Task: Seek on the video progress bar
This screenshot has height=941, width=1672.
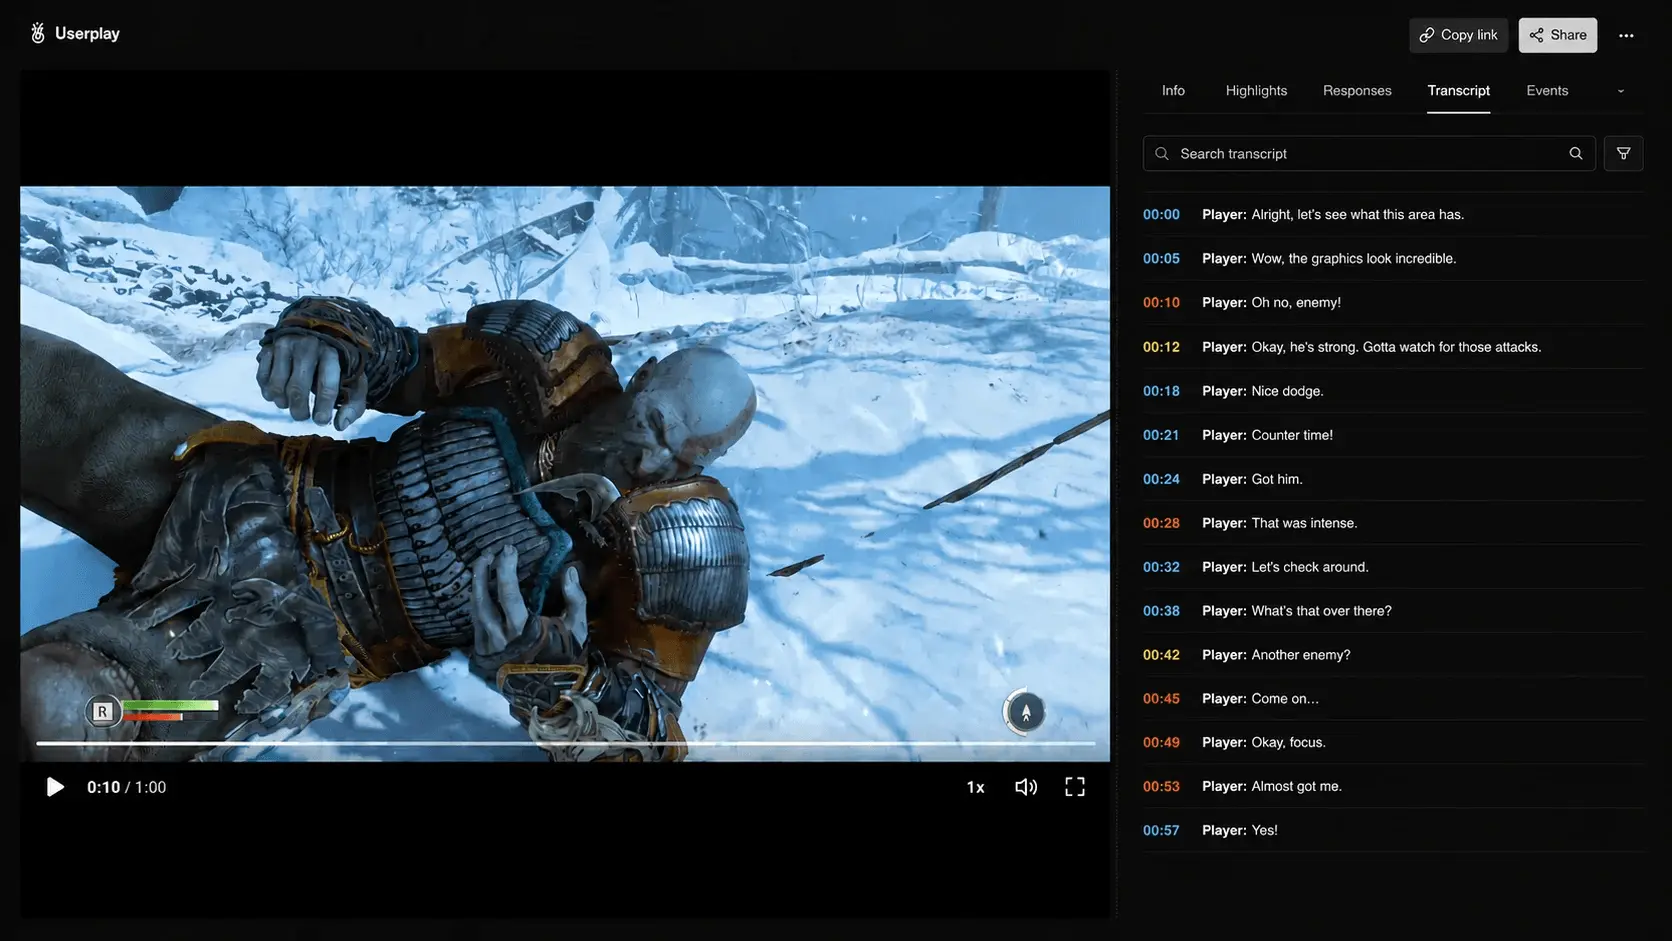Action: (566, 743)
